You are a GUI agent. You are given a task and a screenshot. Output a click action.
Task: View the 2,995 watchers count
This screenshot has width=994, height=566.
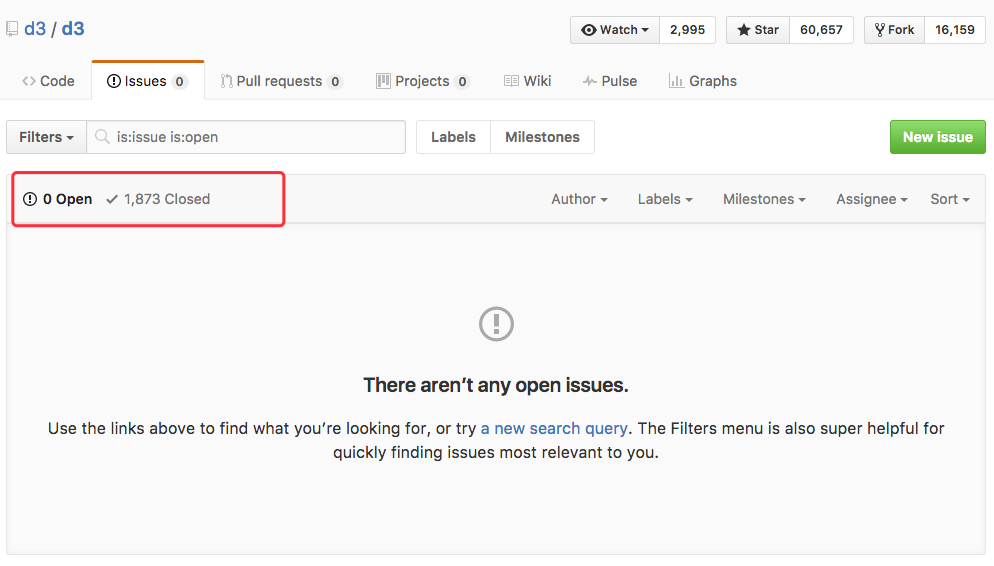[x=687, y=30]
